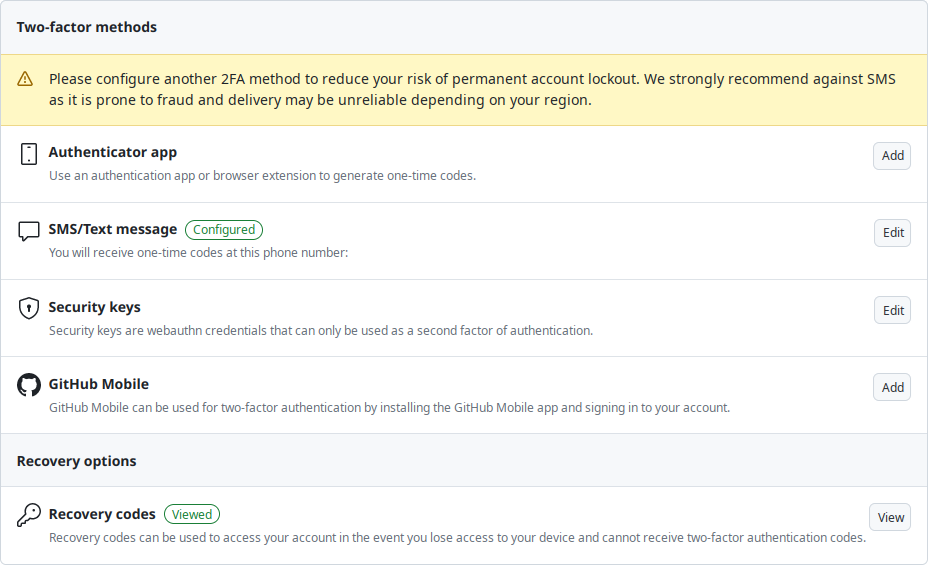Click the green Viewed badge
The width and height of the screenshot is (928, 565).
(x=192, y=515)
